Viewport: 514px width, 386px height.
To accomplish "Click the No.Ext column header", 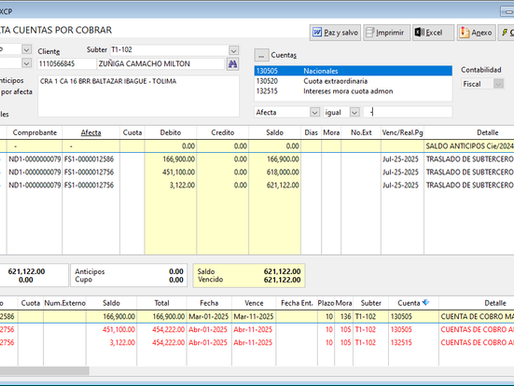I will [x=361, y=132].
